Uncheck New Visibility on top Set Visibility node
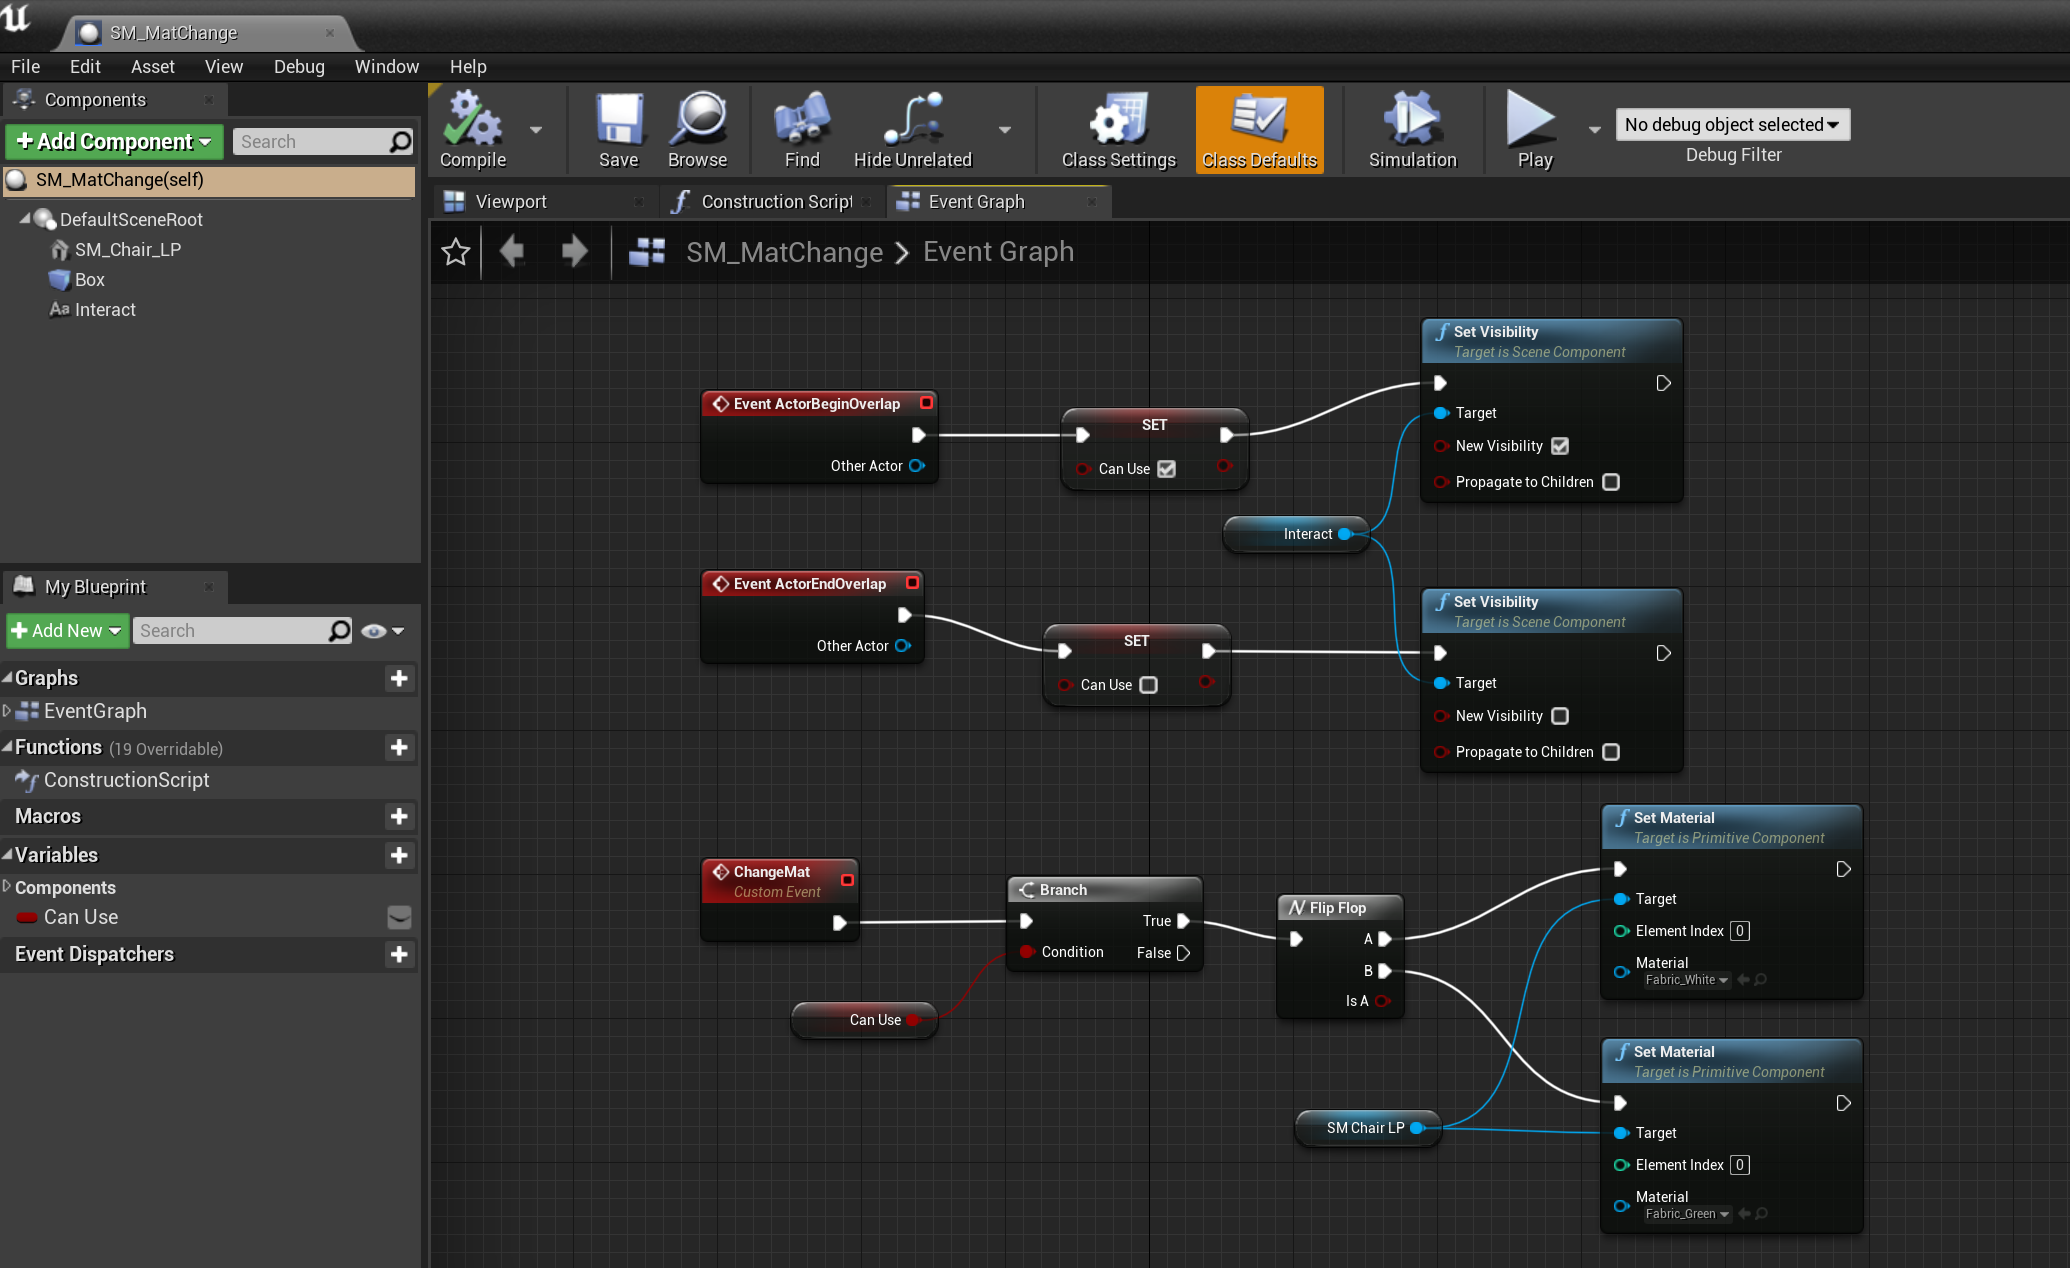The image size is (2070, 1268). (1560, 446)
